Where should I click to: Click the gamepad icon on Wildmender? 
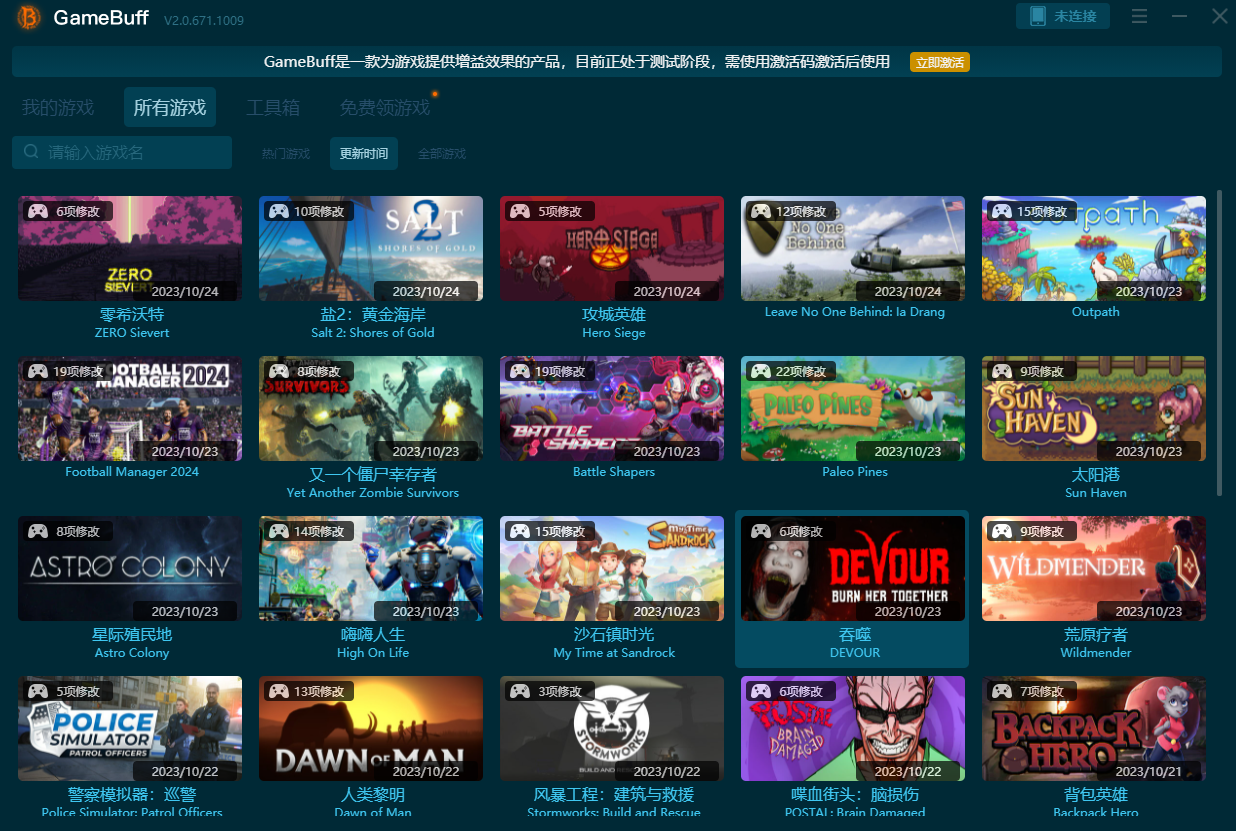(x=1002, y=531)
